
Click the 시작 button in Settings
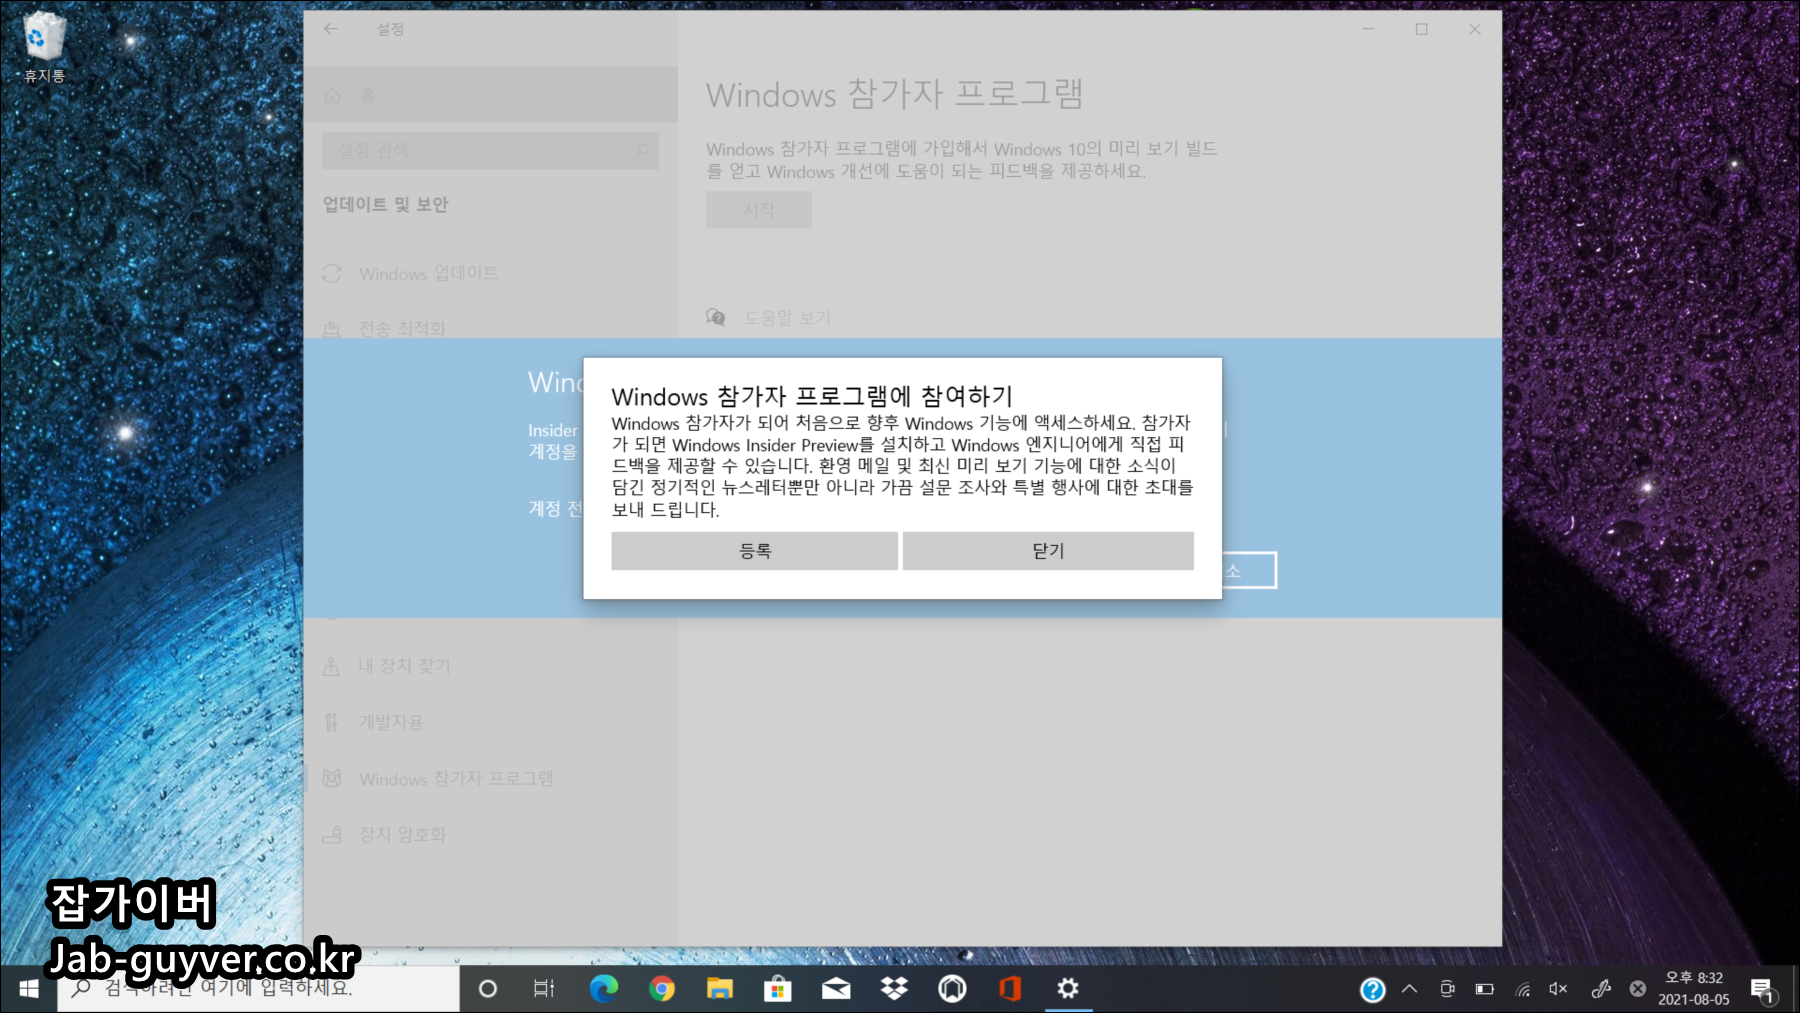click(759, 210)
